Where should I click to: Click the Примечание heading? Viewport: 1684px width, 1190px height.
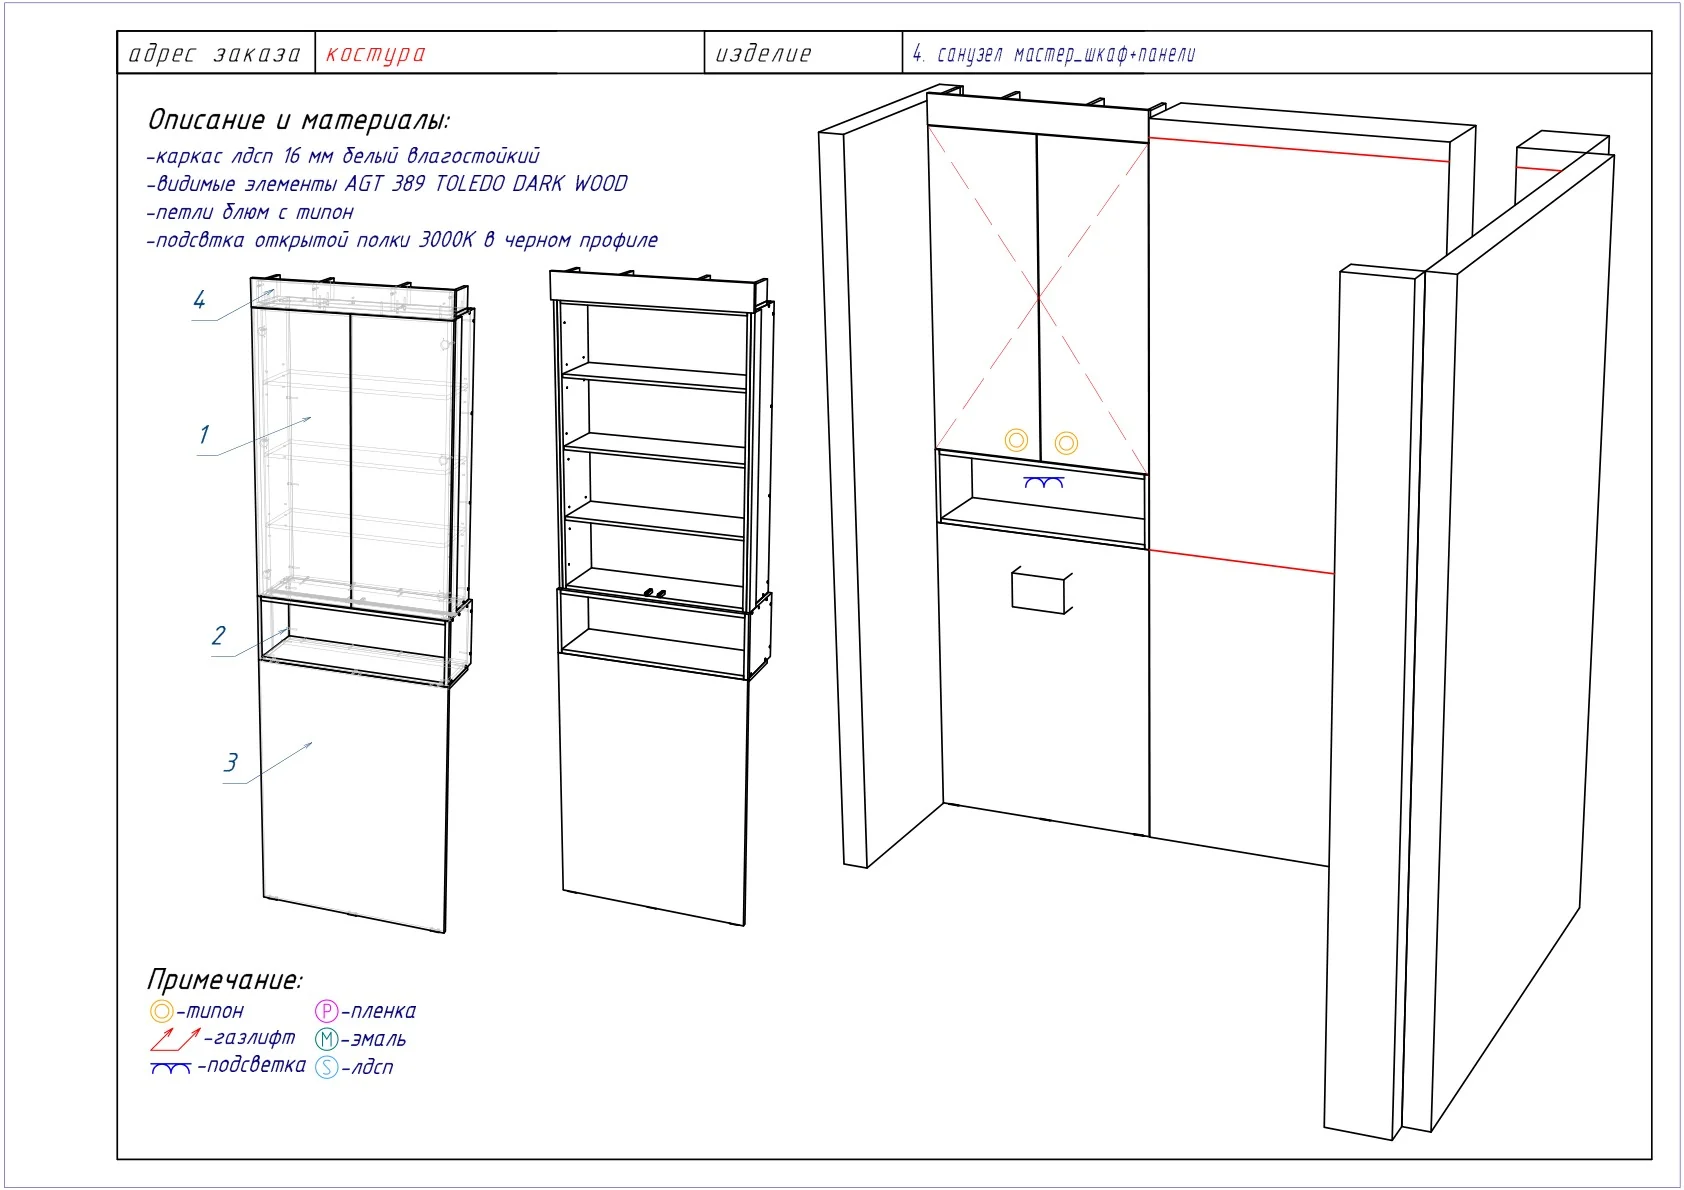(x=224, y=979)
